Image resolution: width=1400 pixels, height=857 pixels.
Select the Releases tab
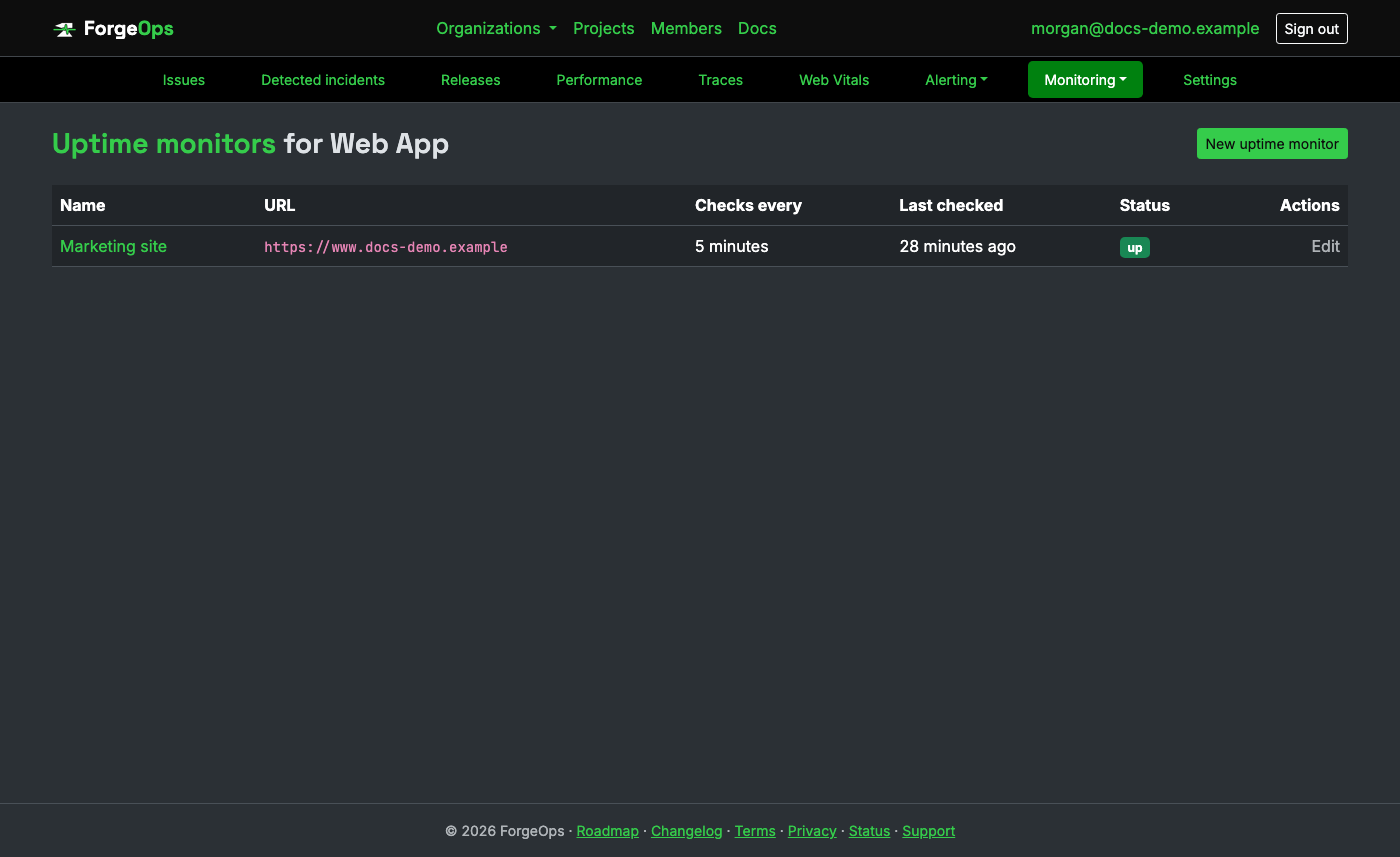[x=470, y=80]
